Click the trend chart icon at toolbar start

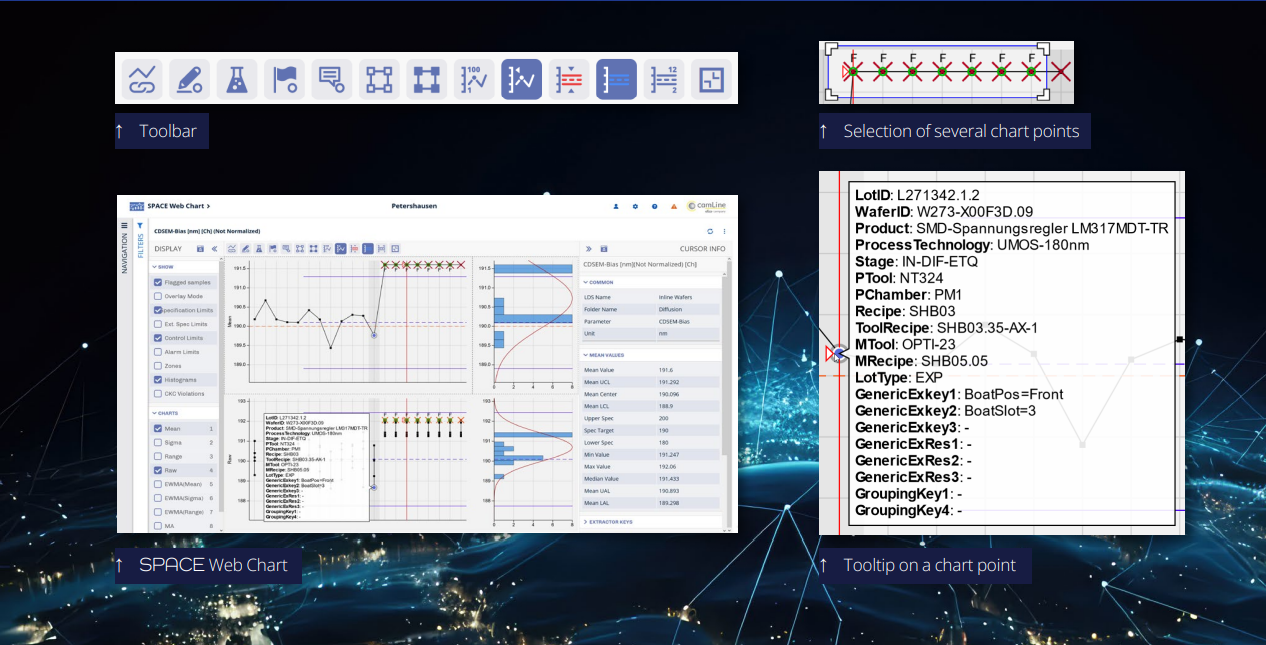pyautogui.click(x=140, y=78)
